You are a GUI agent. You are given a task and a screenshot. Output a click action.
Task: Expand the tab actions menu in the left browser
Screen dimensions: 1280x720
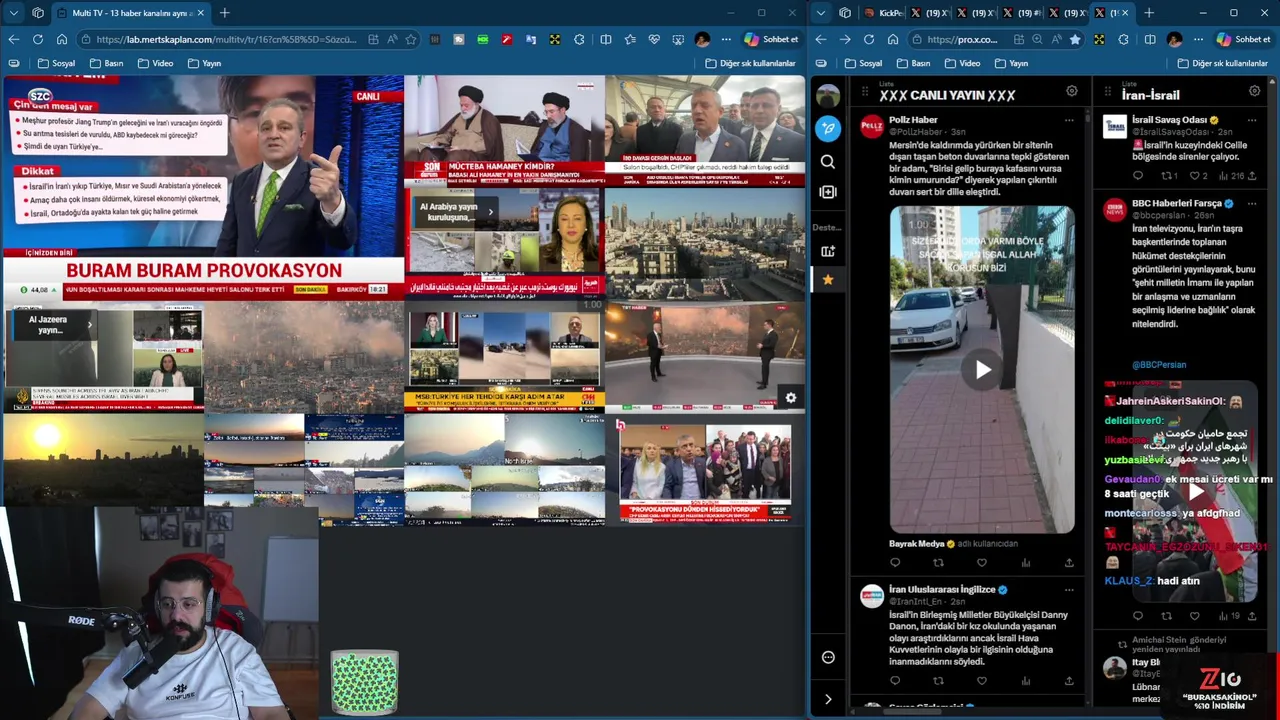point(13,13)
